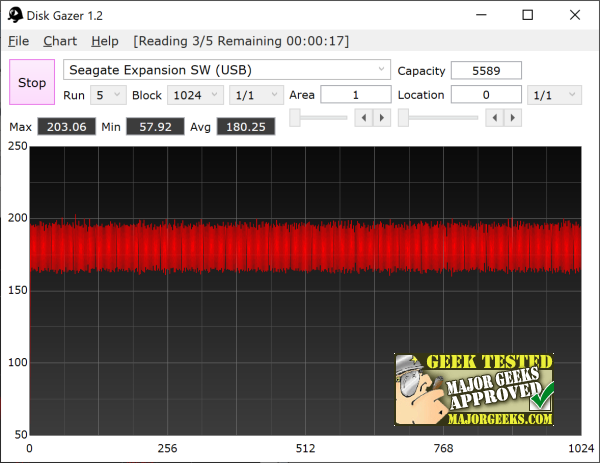Click the Min value 57.92

(x=155, y=127)
